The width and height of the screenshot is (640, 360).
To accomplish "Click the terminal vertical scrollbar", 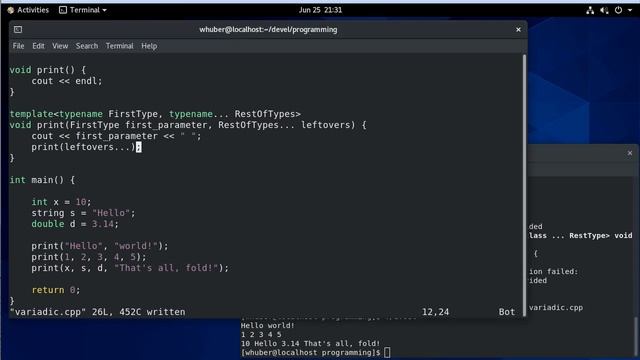I will tap(524, 186).
